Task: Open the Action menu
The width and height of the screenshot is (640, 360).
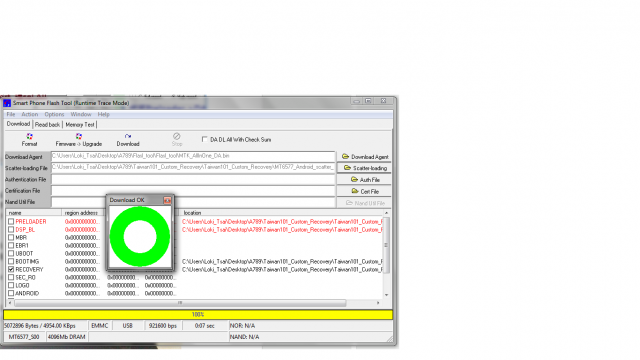Action: [29, 114]
